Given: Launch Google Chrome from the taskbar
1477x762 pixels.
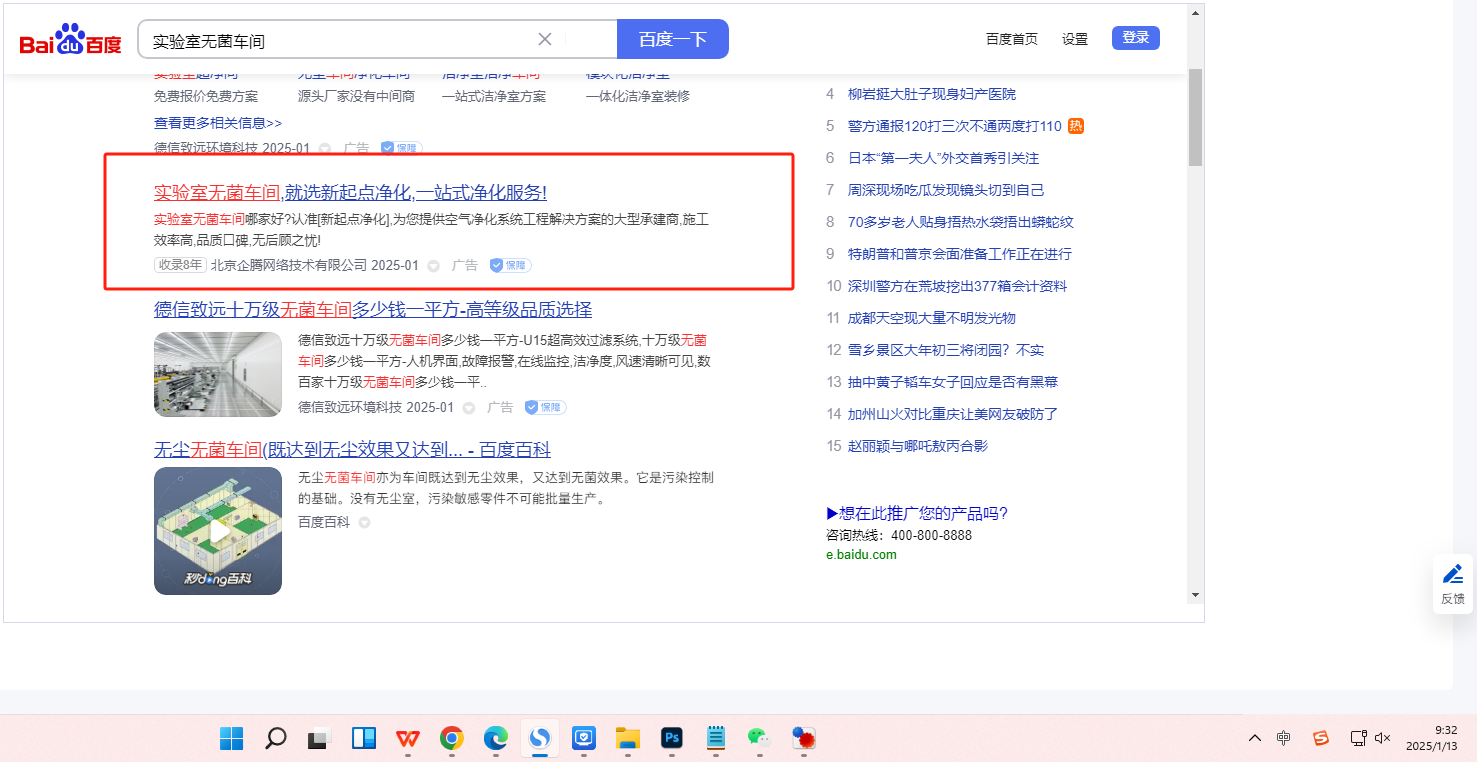Looking at the screenshot, I should coord(452,739).
